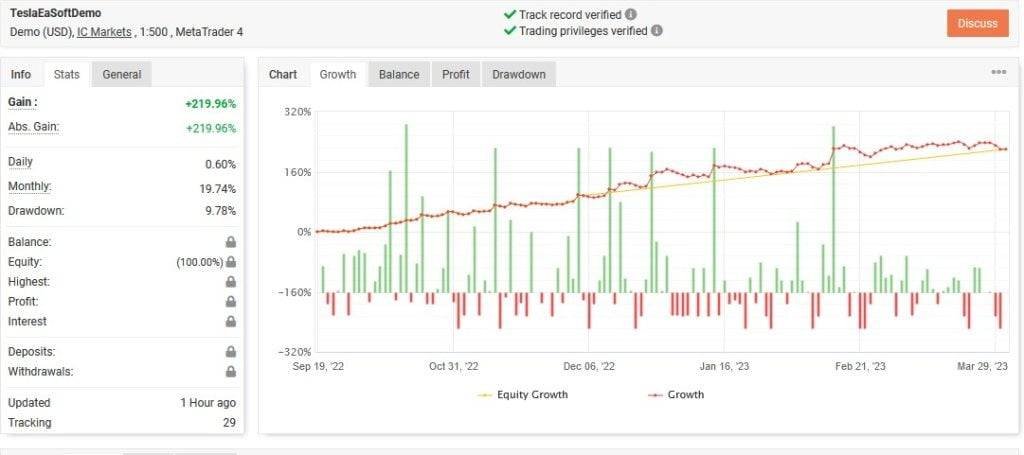Click the lock icon in Highest row
This screenshot has height=455, width=1024.
(231, 282)
